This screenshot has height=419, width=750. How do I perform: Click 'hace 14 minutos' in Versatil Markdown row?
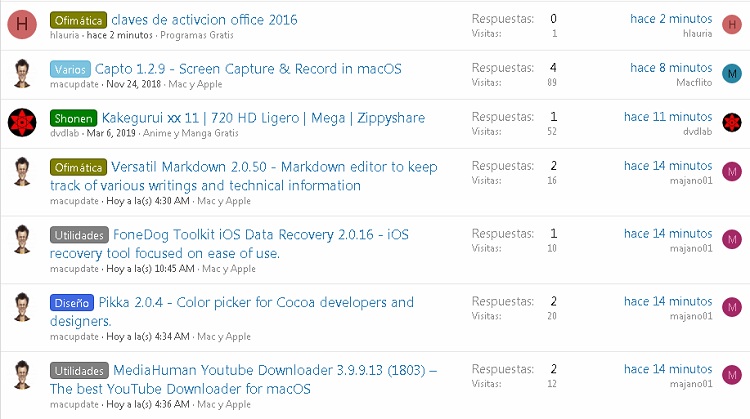pyautogui.click(x=668, y=165)
